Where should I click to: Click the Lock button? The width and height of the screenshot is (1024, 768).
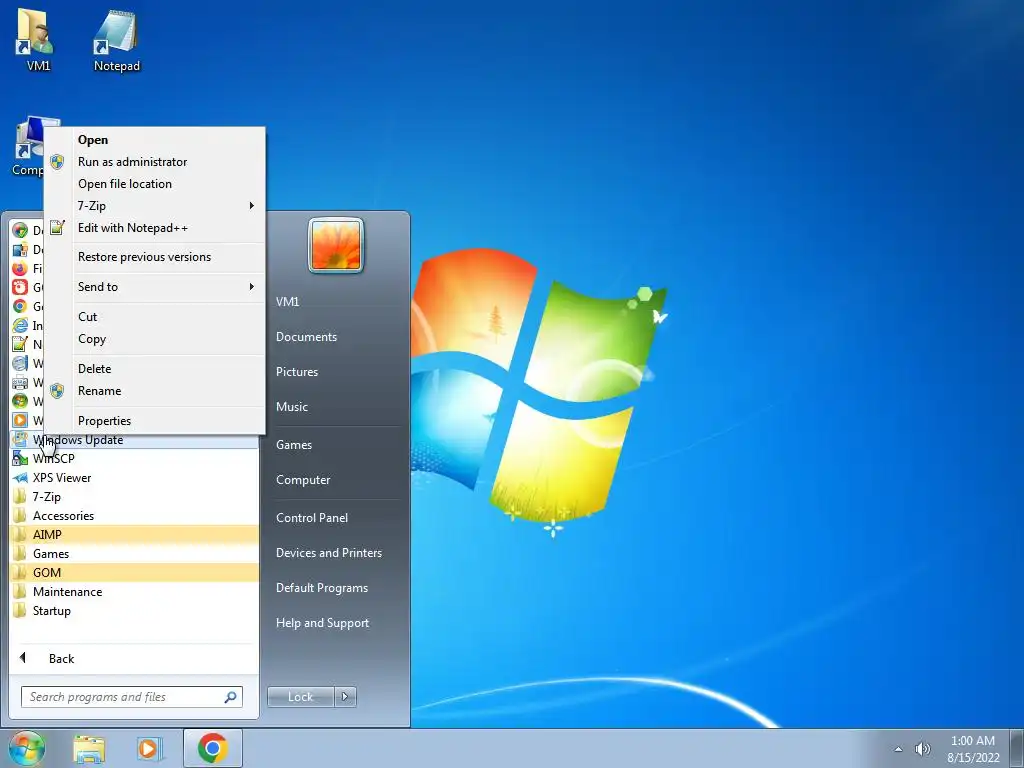click(x=300, y=697)
